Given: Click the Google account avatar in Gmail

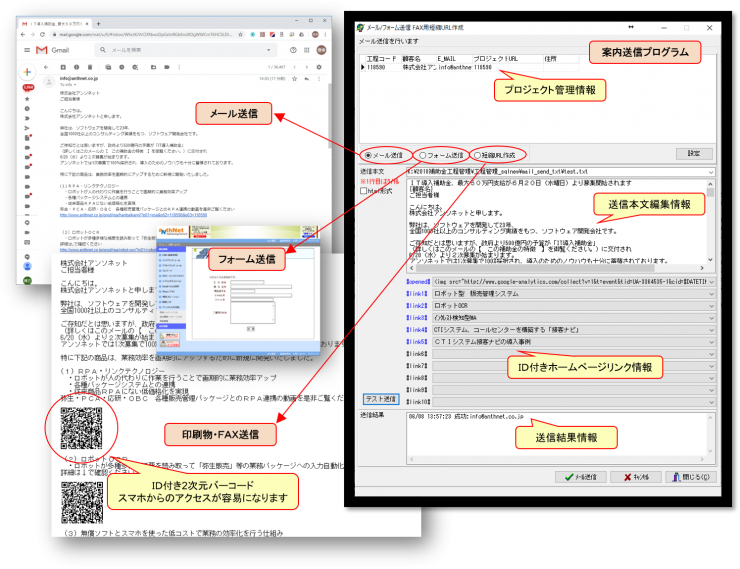Looking at the screenshot, I should (x=321, y=50).
